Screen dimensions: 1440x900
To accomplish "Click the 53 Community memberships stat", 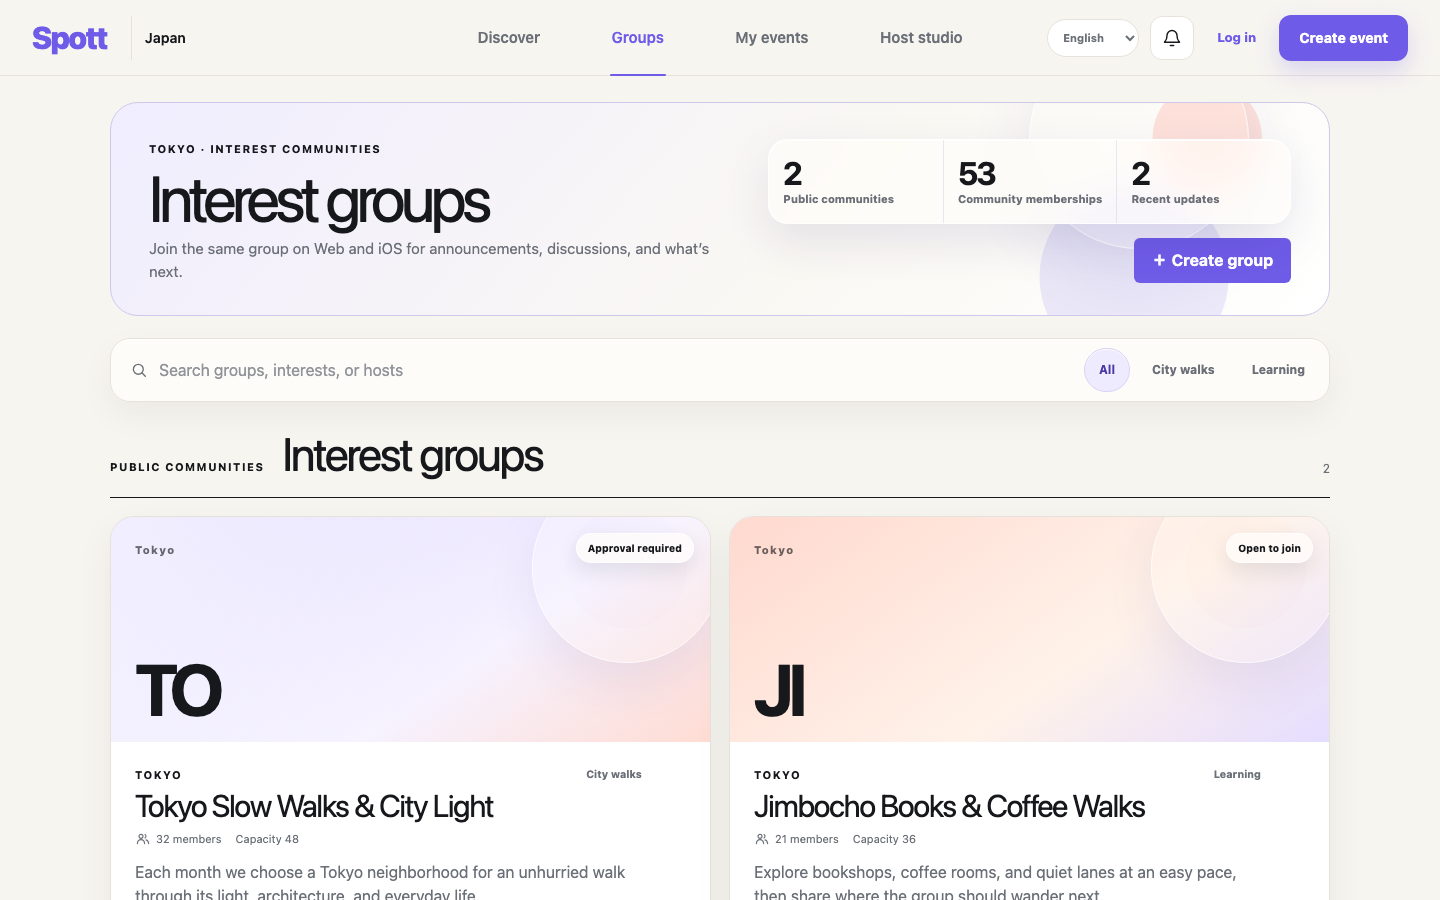I will pyautogui.click(x=1030, y=181).
